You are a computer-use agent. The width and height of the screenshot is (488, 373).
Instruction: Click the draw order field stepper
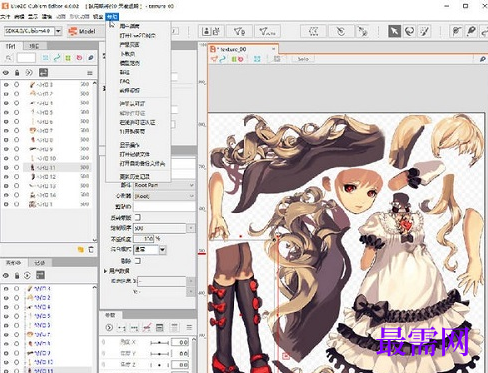pos(191,228)
